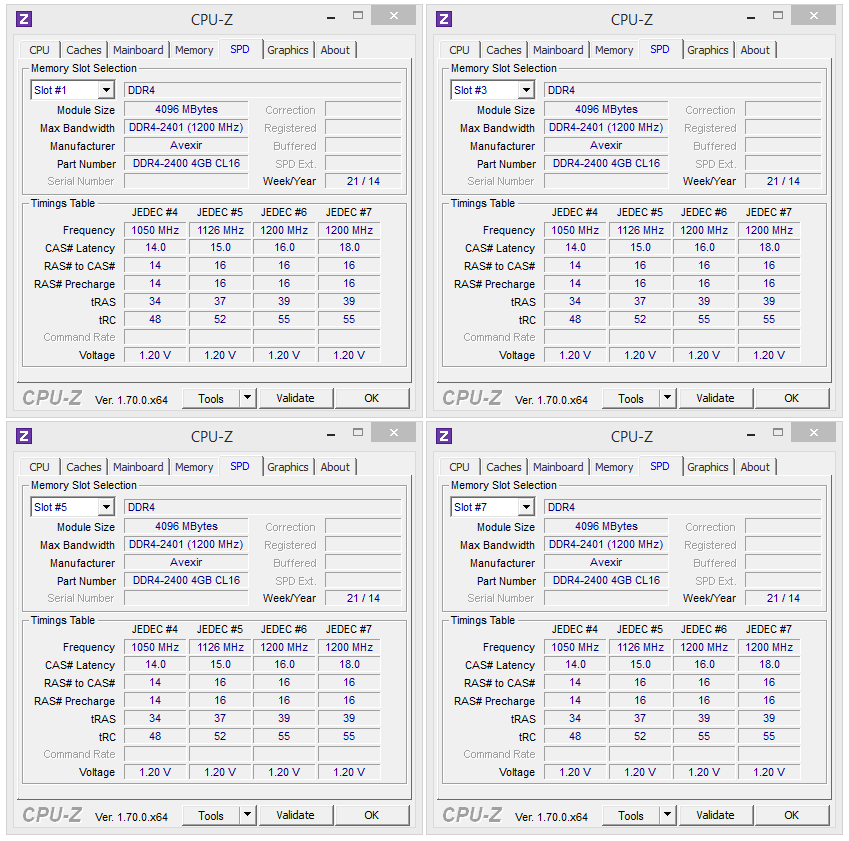Click the CPU-Z app icon in Slot #7 window
This screenshot has height=841, width=849.
pos(444,436)
